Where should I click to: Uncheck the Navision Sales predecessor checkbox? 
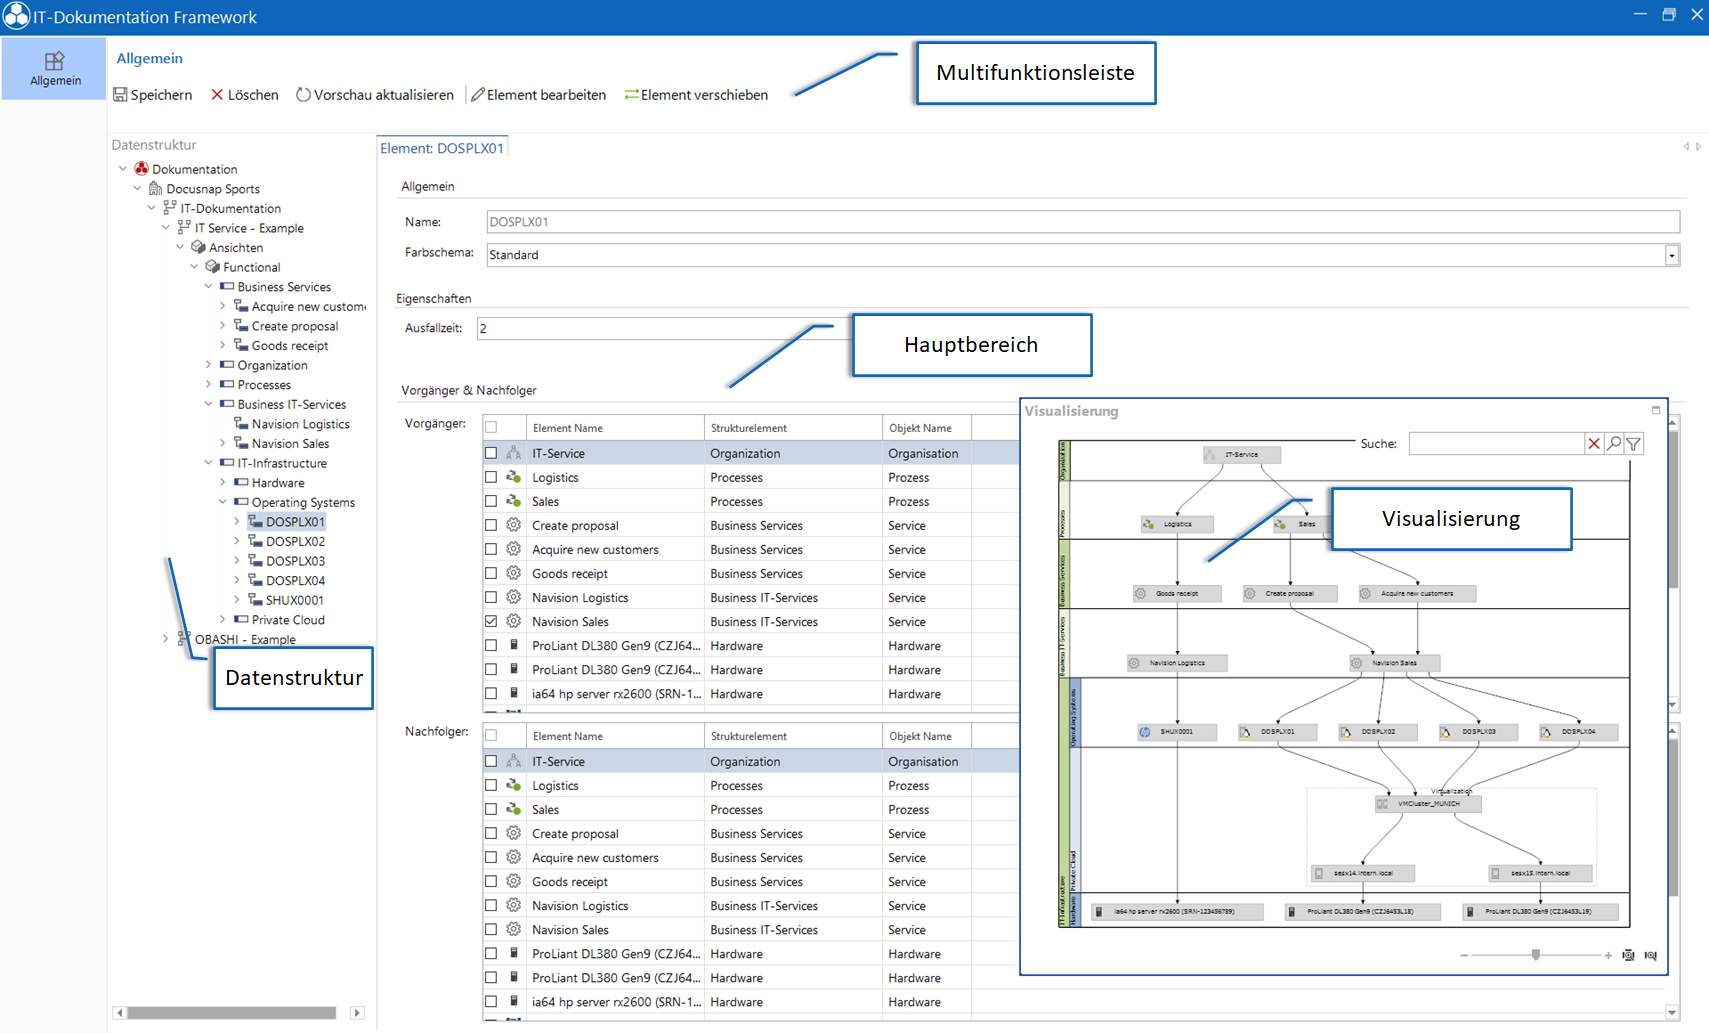coord(491,621)
